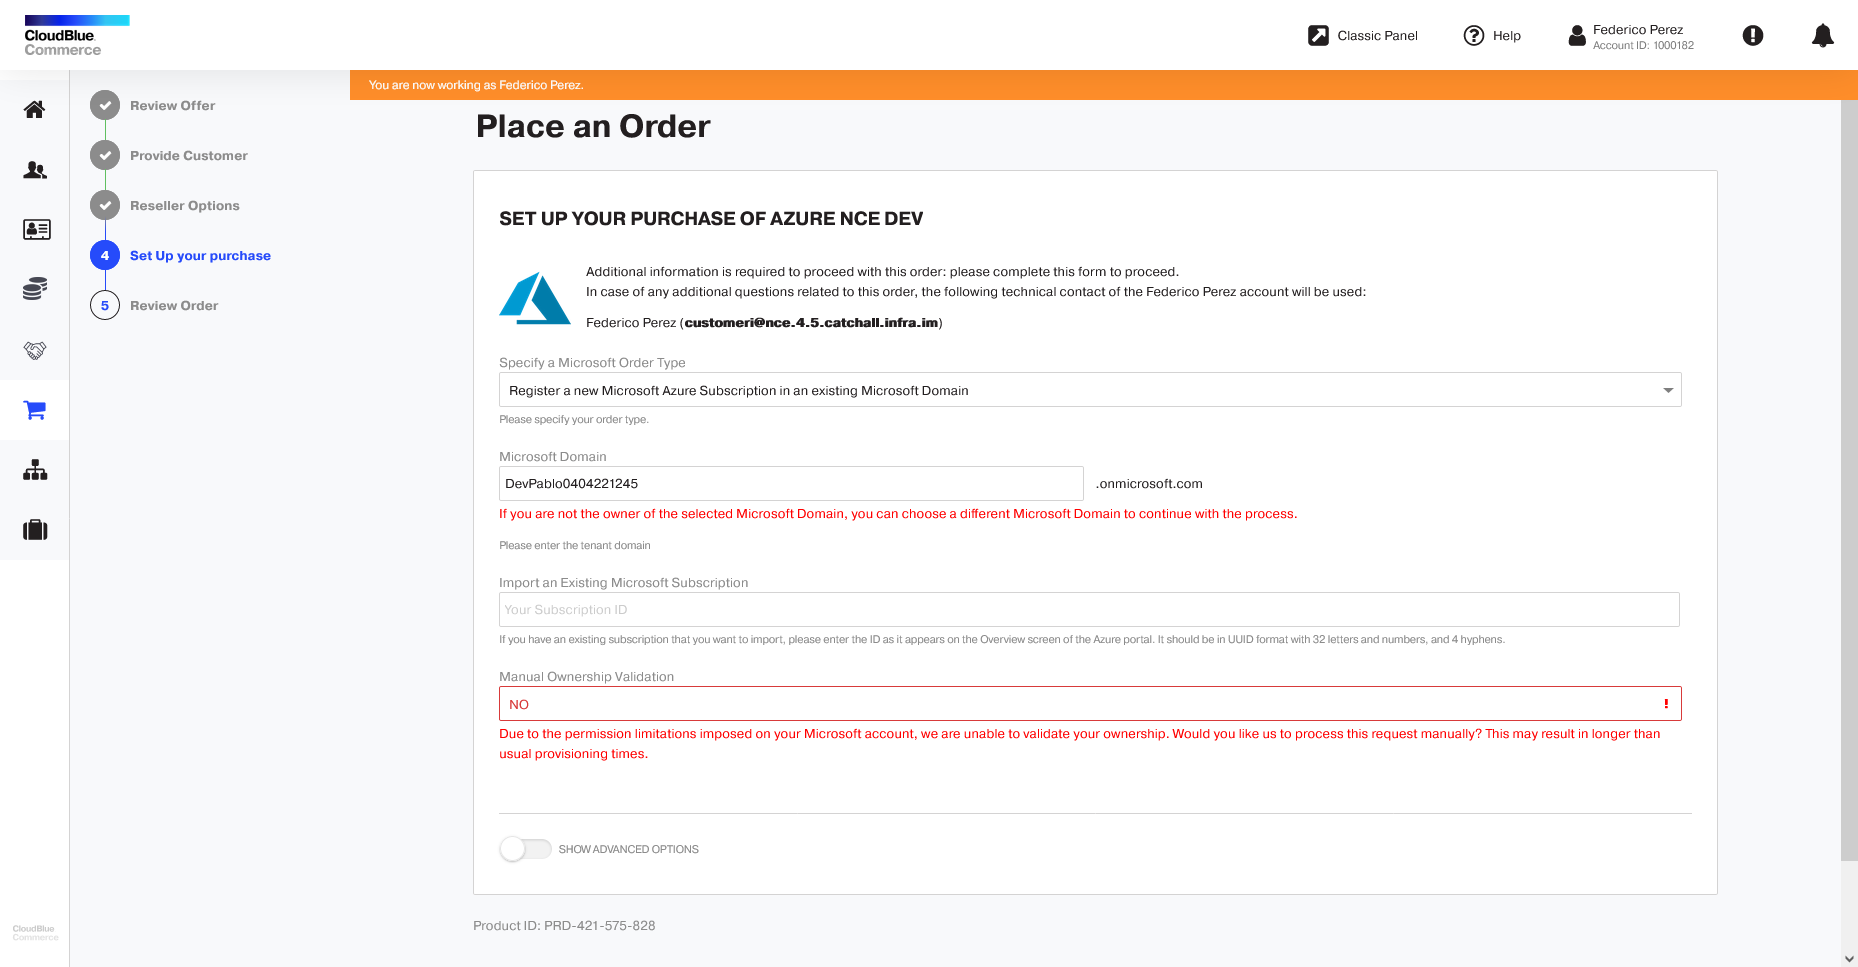Click the Manual Ownership Validation label
This screenshot has height=967, width=1858.
point(586,677)
